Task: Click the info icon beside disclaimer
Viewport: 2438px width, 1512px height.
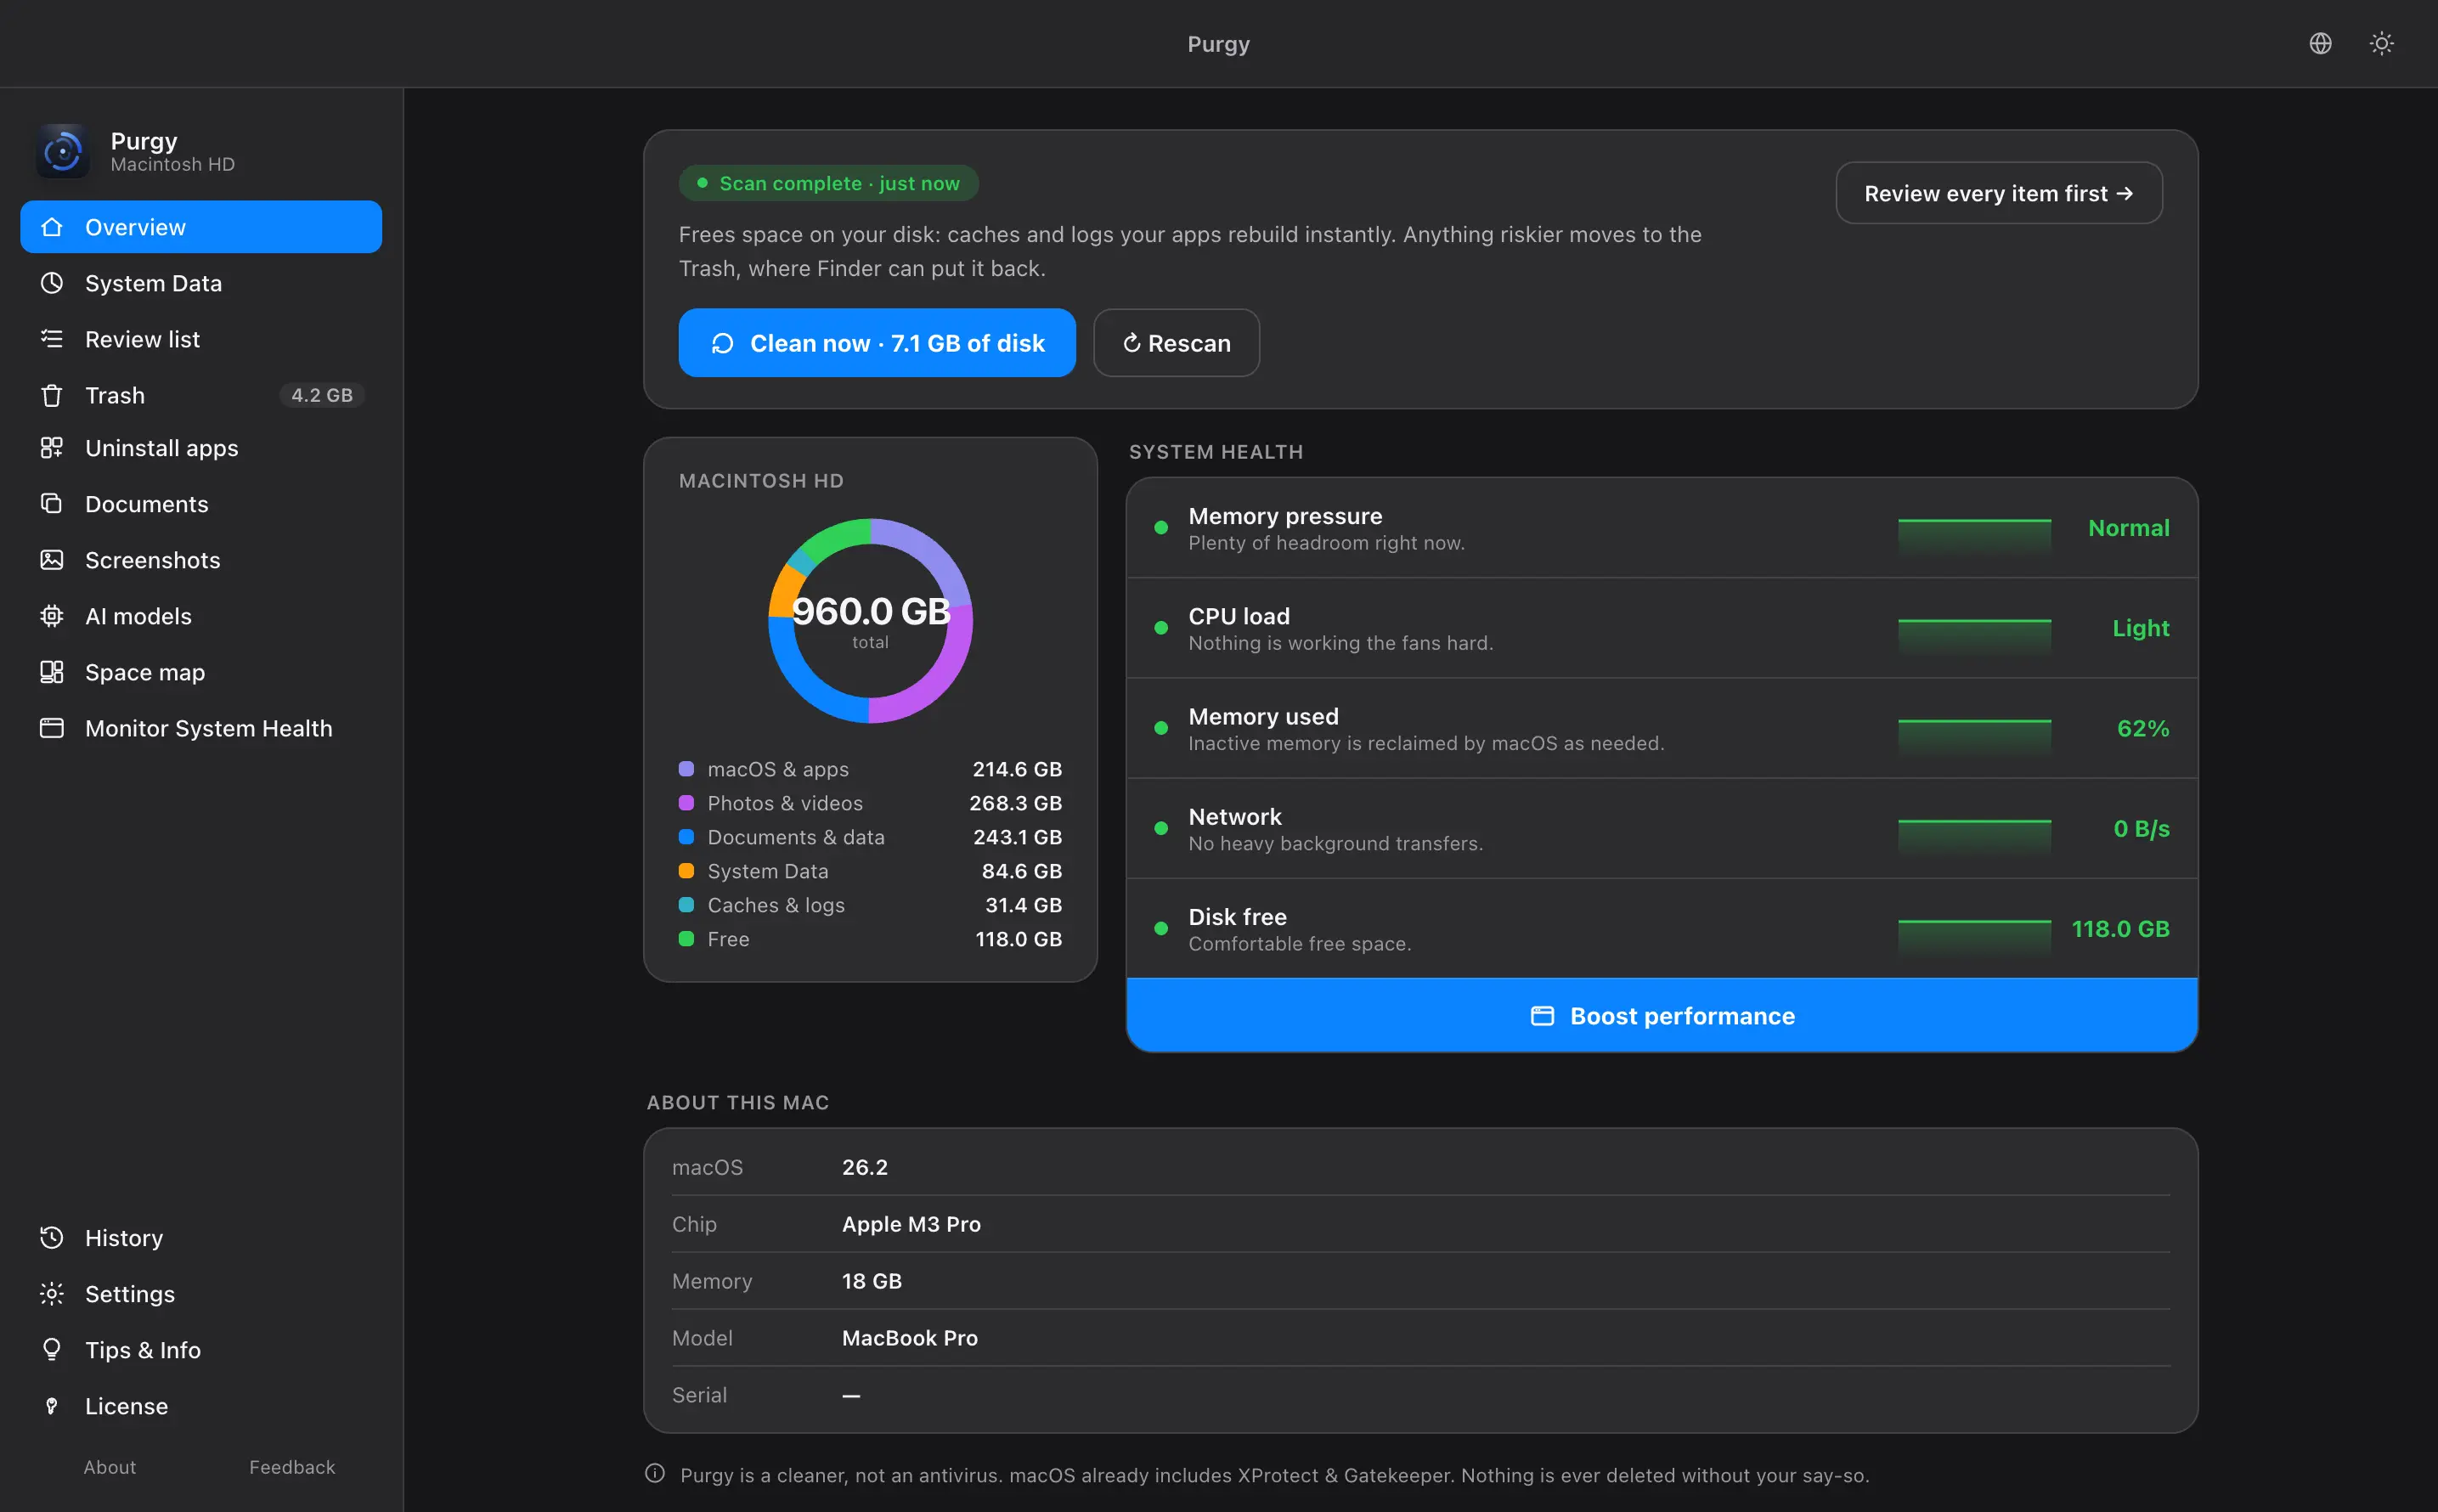Action: (x=655, y=1474)
